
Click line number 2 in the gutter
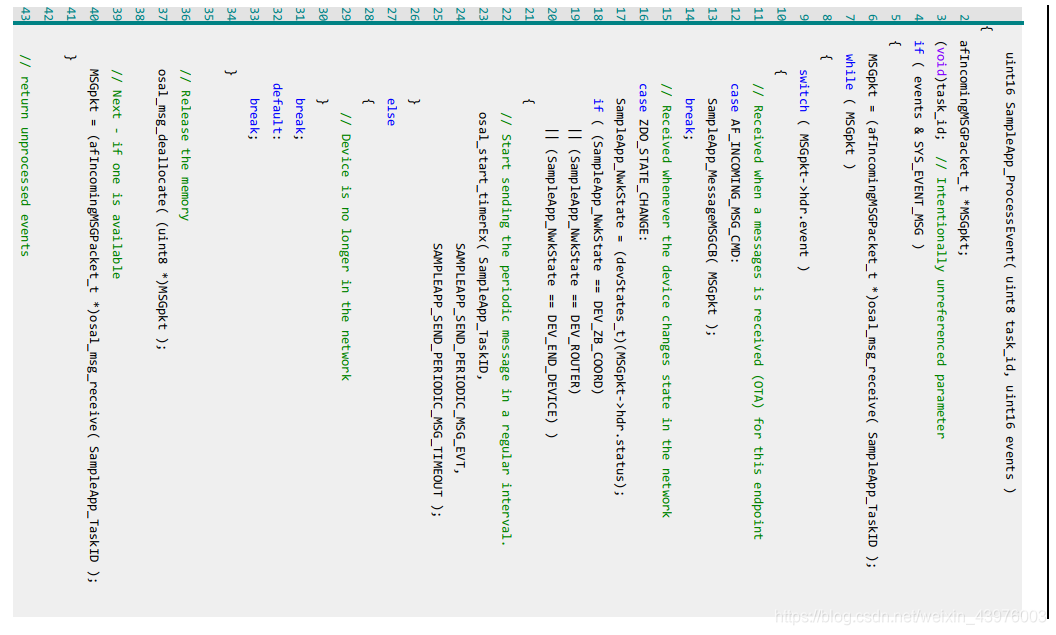964,17
